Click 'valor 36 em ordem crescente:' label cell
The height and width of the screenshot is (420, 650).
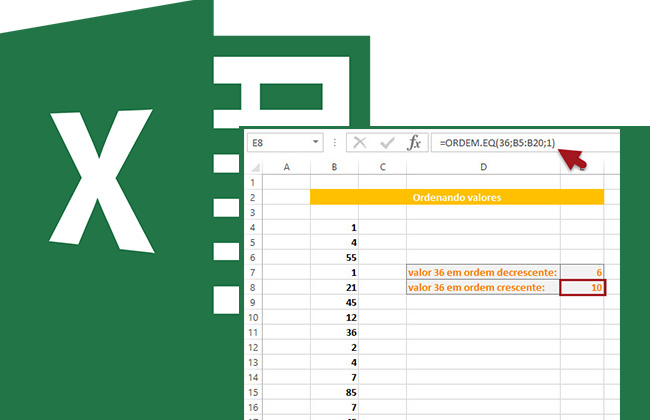coord(483,287)
